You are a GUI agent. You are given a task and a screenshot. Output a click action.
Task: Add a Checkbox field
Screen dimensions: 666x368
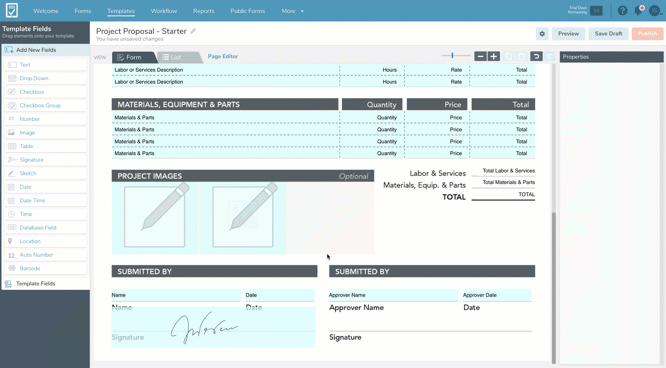46,92
